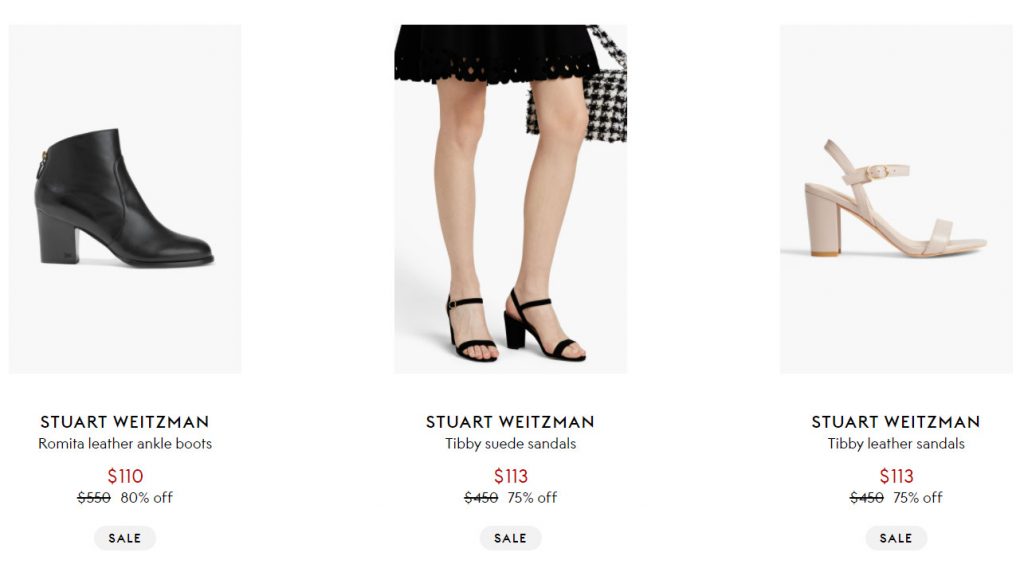This screenshot has height=568, width=1024.
Task: Click the 75% off label under suede sandals
Action: coord(532,498)
